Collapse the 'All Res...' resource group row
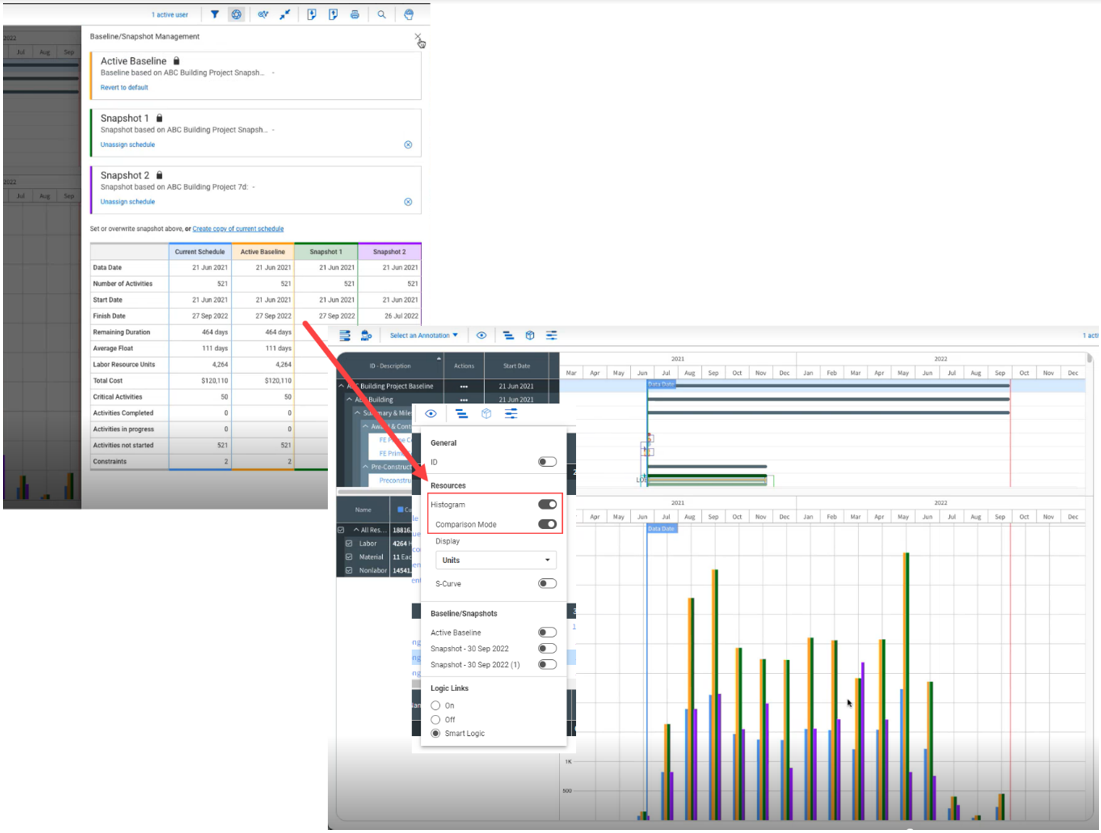1101x833 pixels. pyautogui.click(x=357, y=529)
